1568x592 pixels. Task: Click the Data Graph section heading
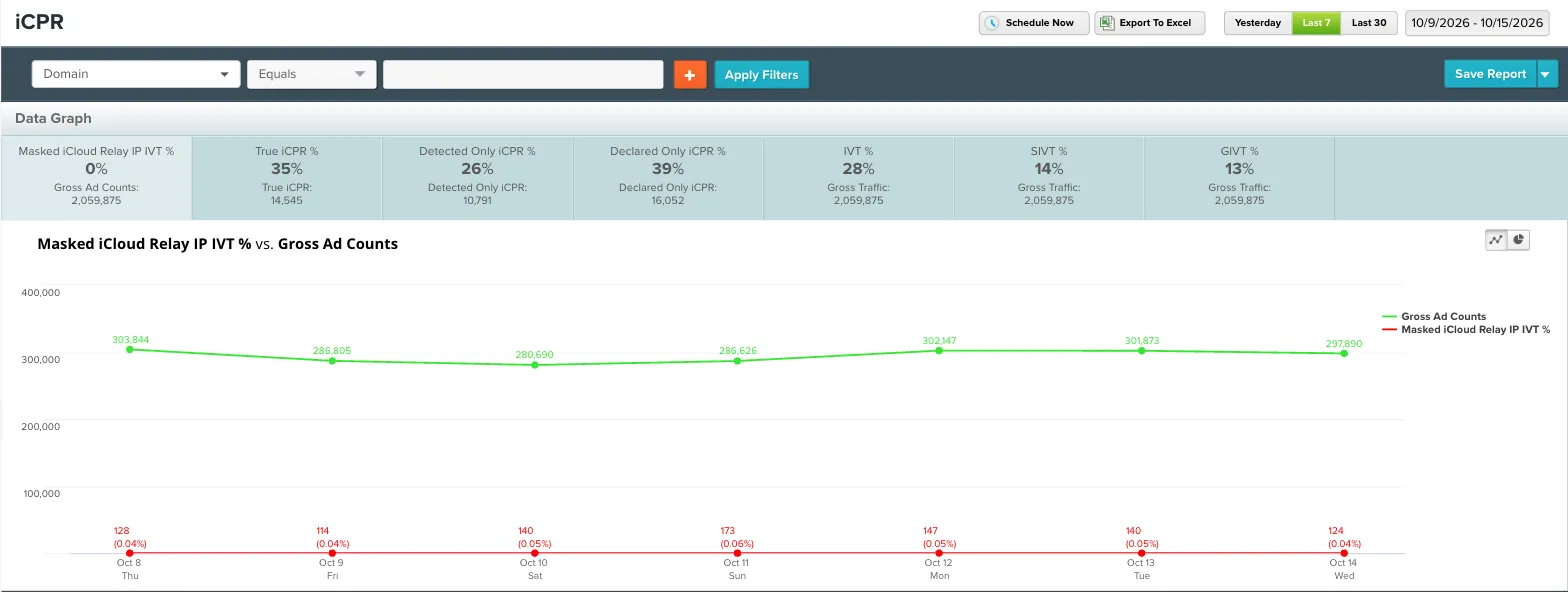click(x=53, y=118)
